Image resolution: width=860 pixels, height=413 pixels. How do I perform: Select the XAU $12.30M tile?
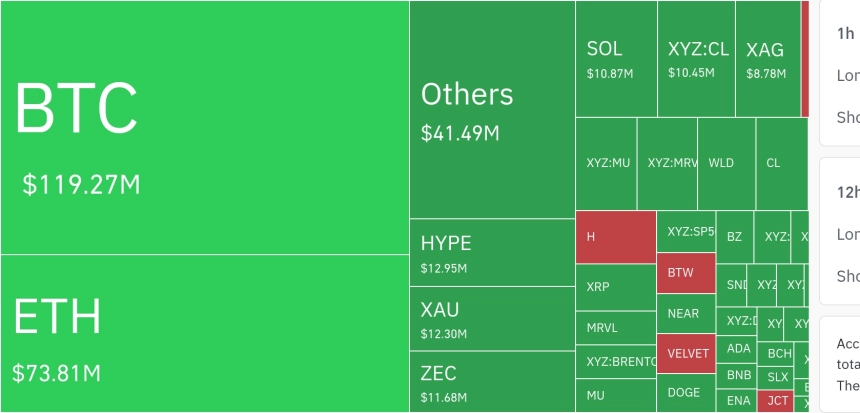point(492,319)
